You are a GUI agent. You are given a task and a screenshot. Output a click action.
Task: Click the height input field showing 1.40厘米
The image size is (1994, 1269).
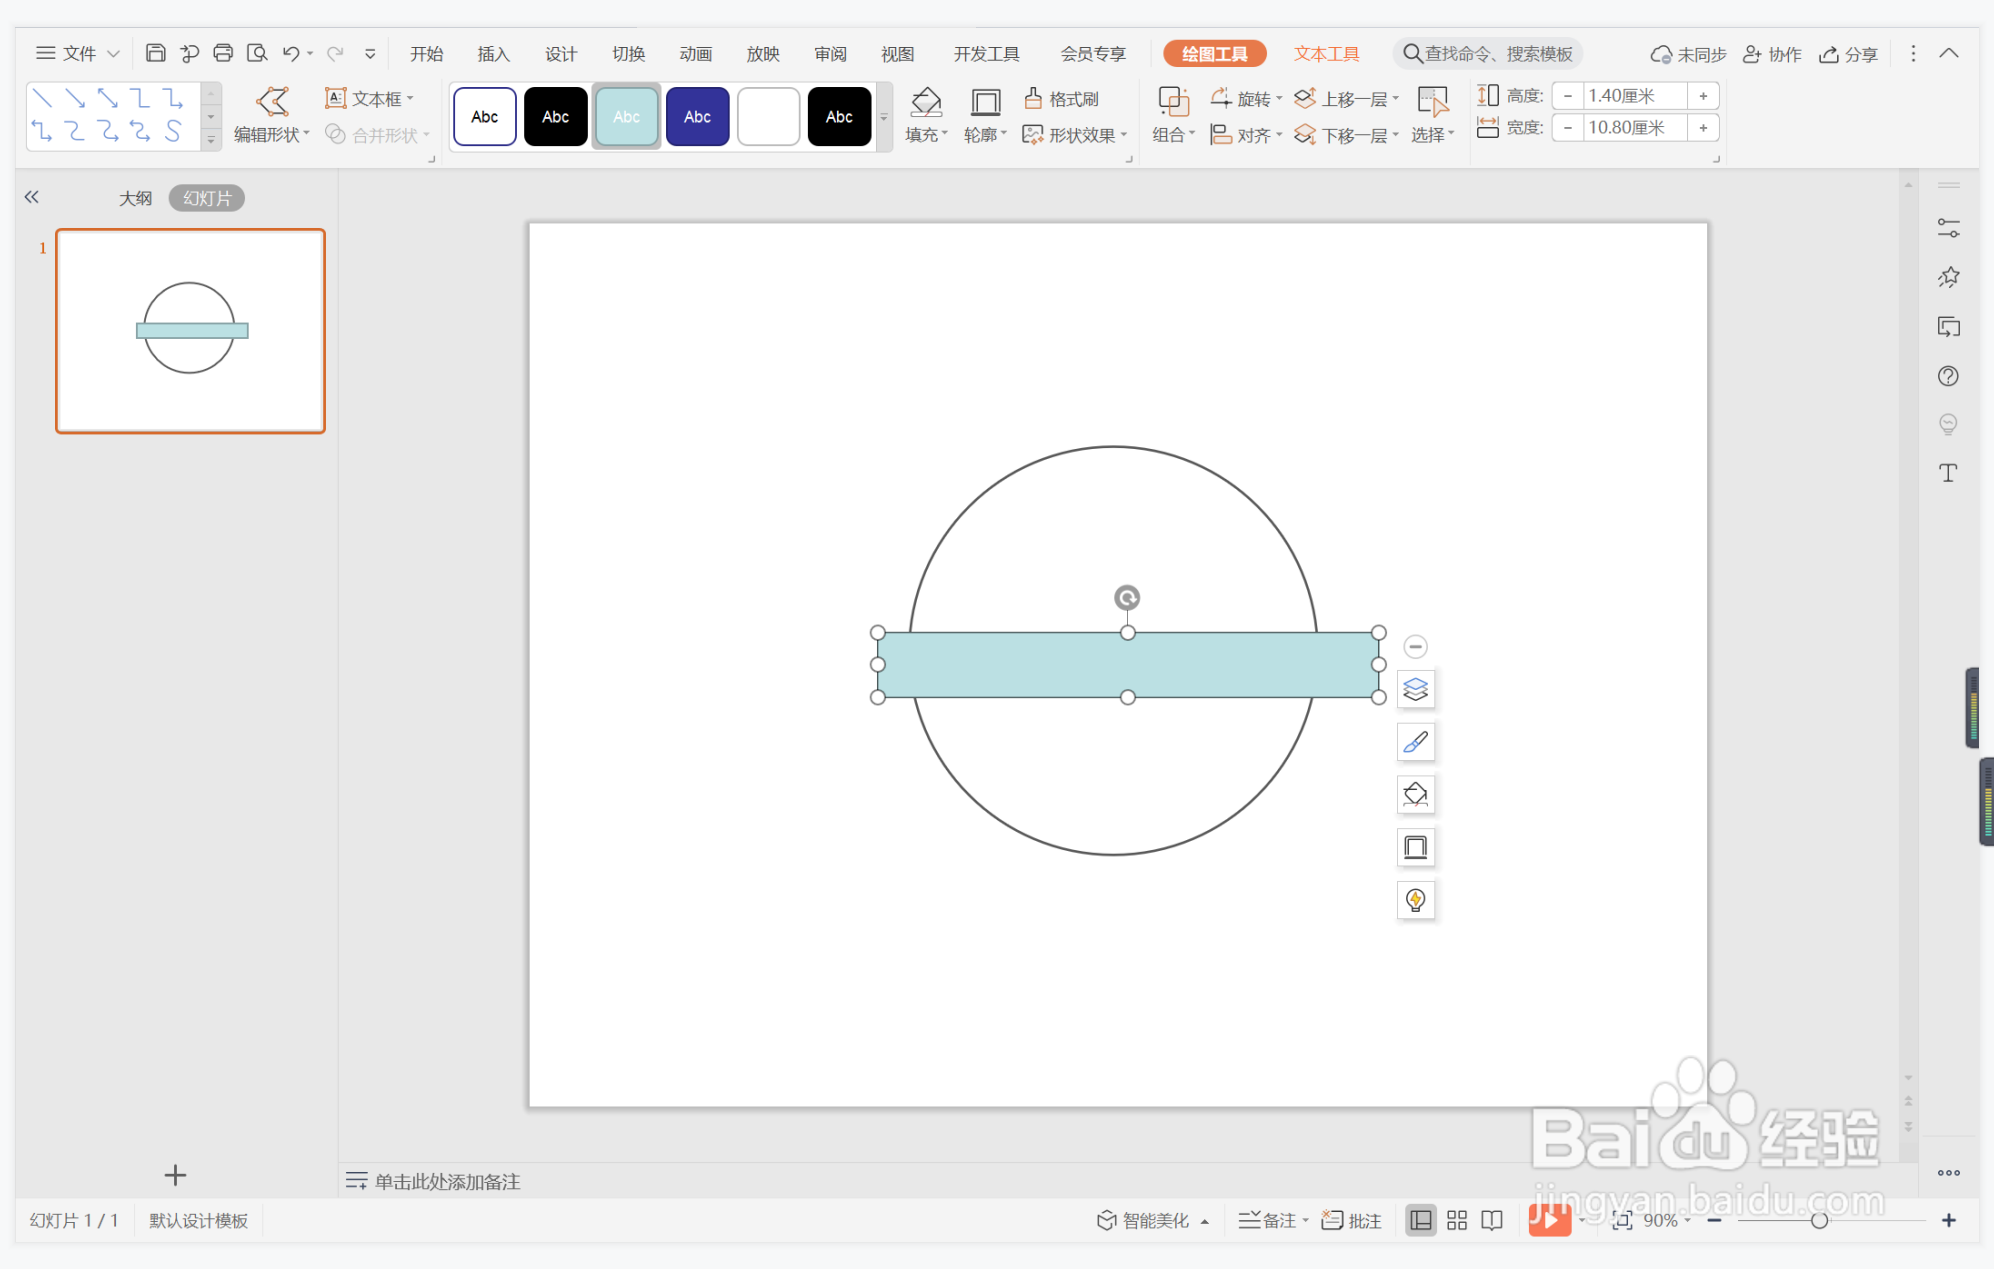1633,96
